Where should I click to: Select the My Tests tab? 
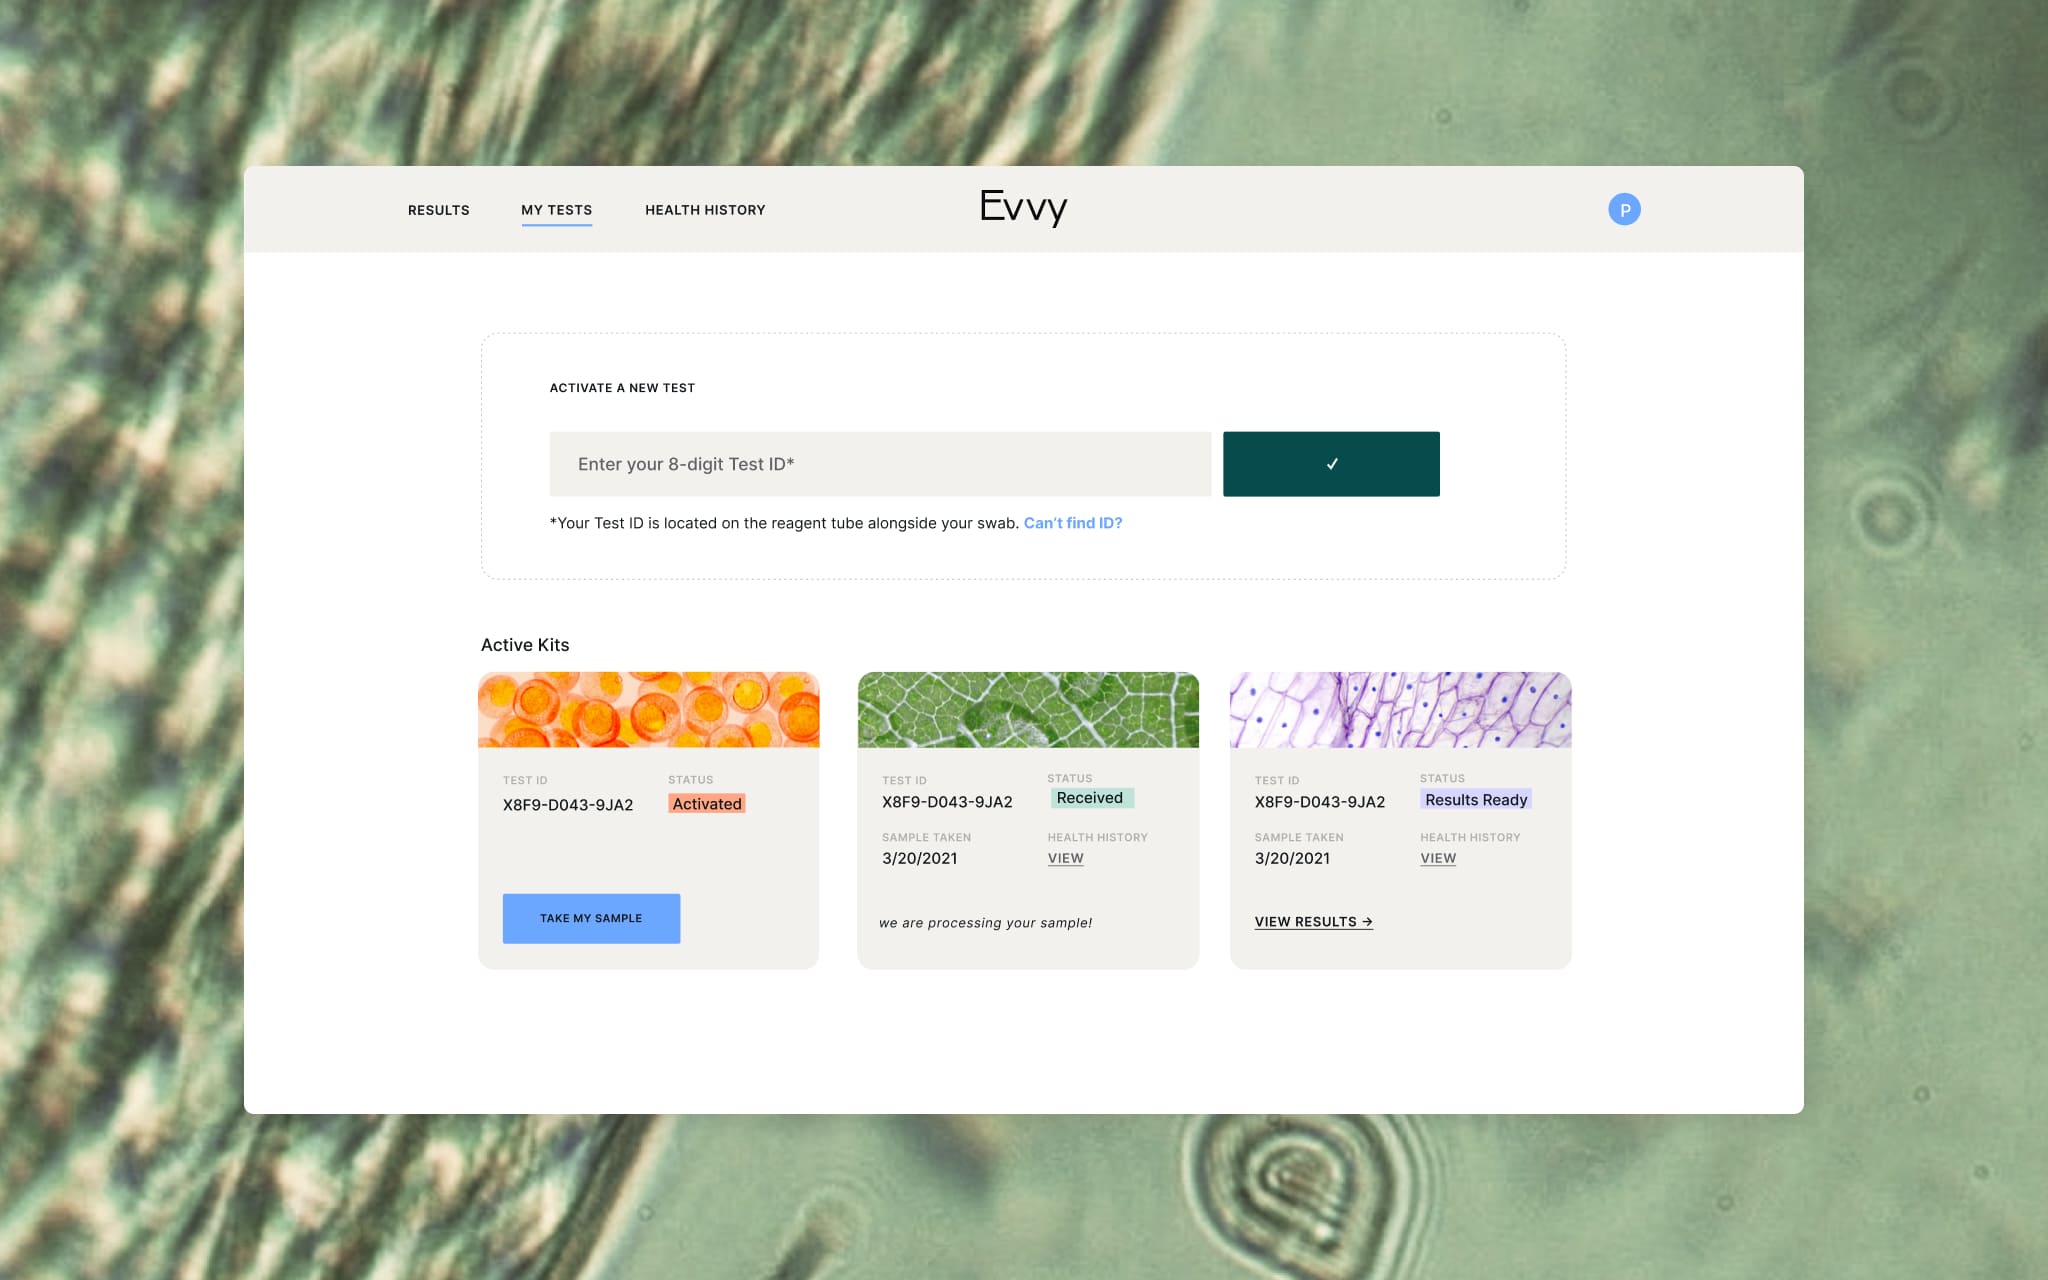point(556,210)
